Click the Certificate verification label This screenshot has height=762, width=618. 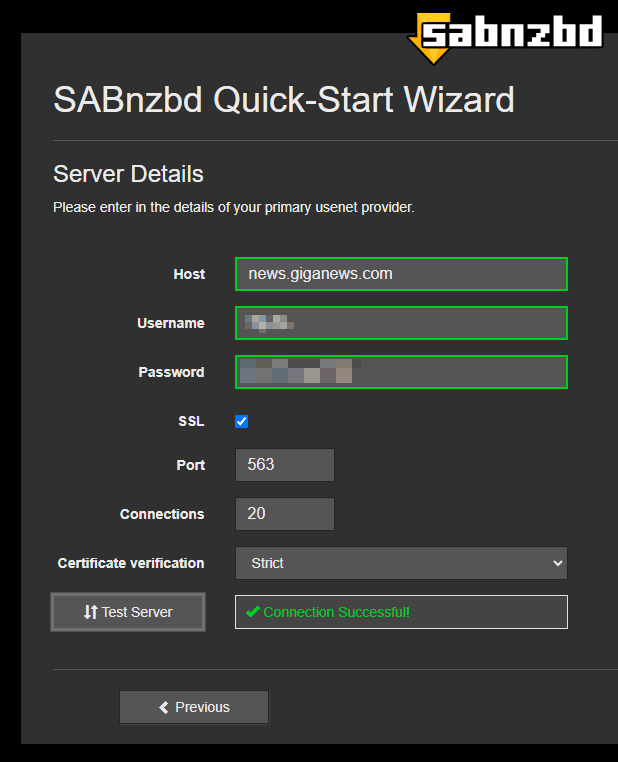tap(131, 563)
